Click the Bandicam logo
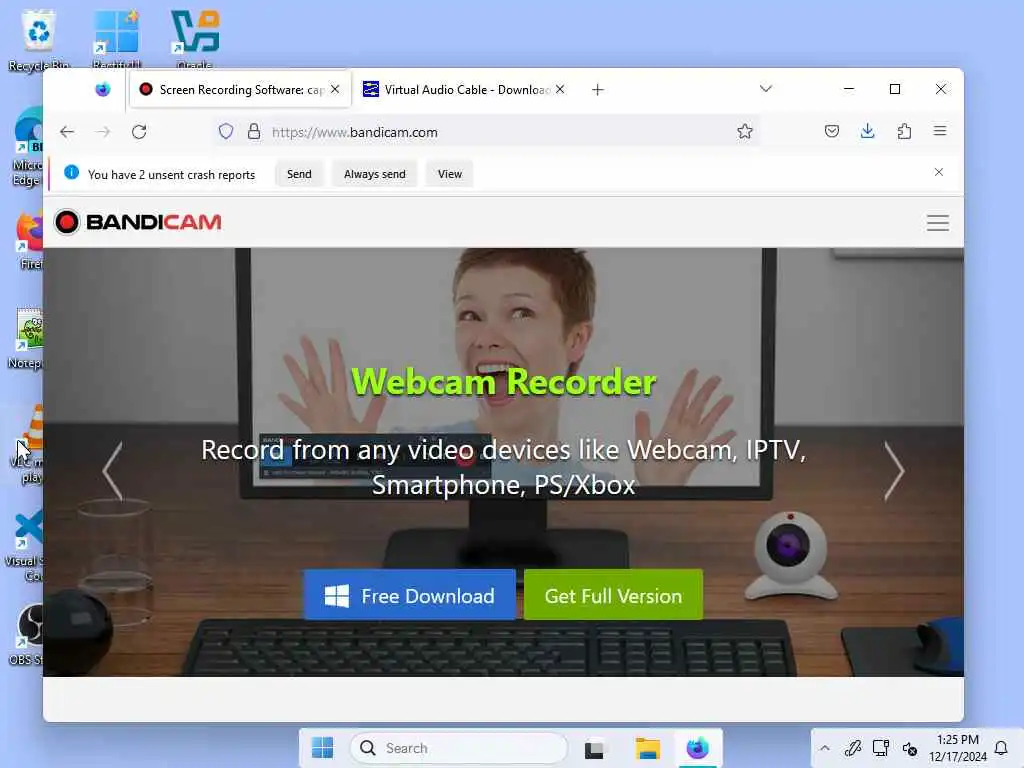 (x=138, y=222)
